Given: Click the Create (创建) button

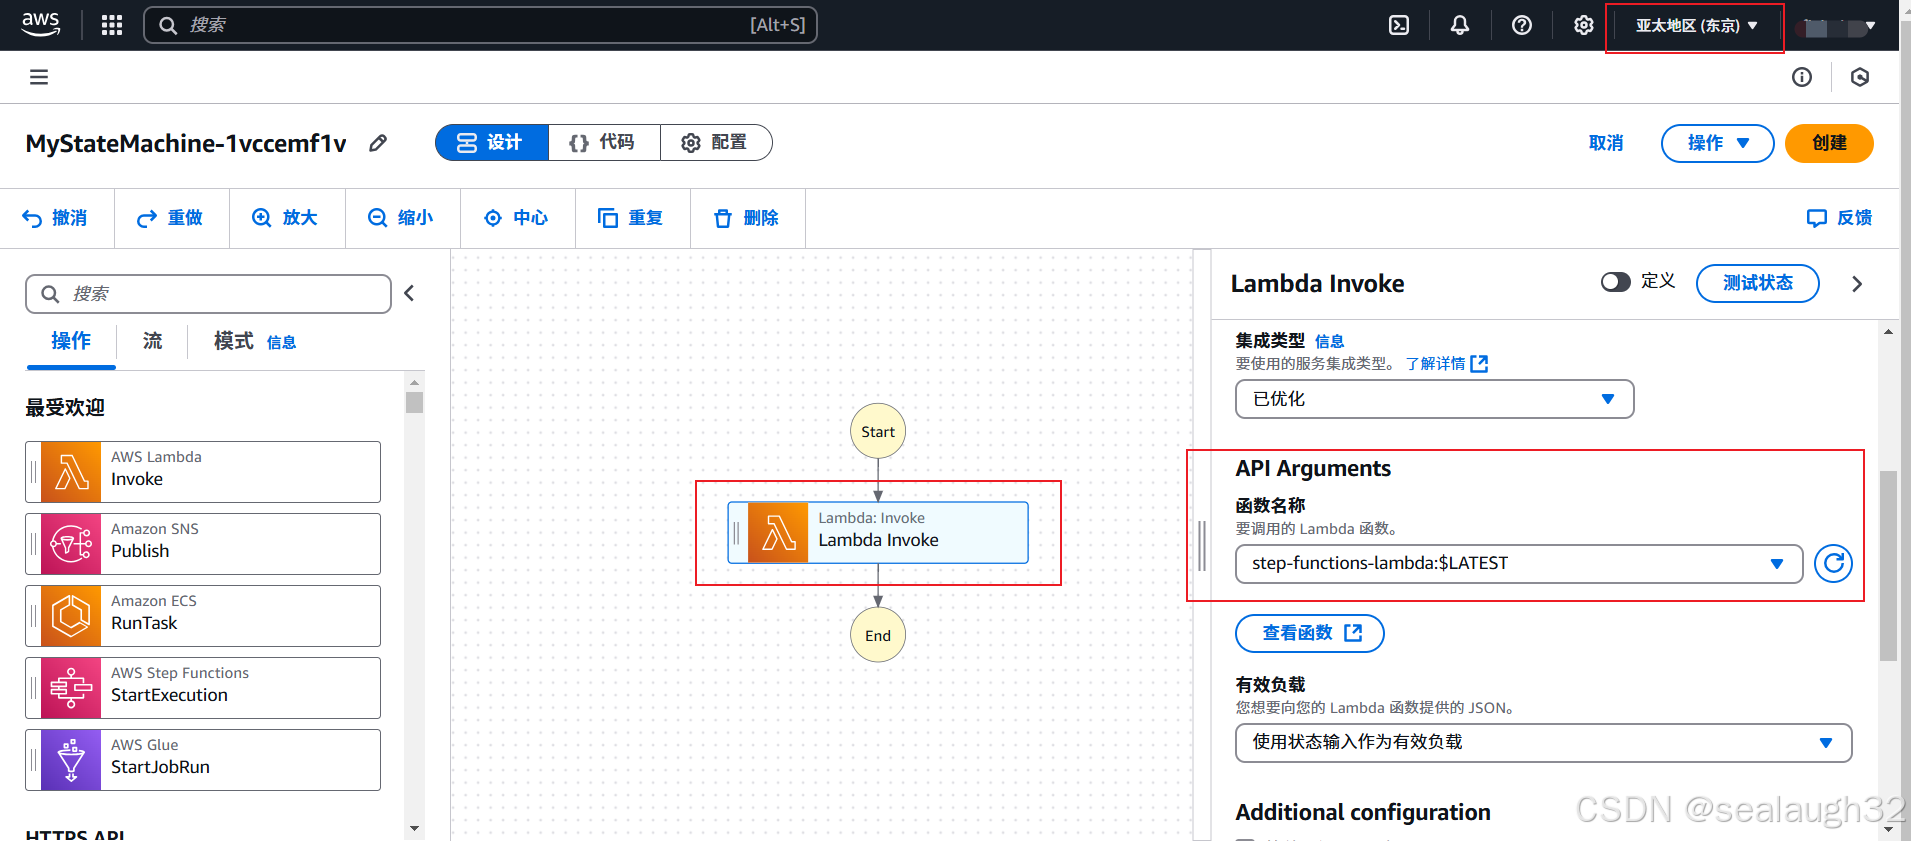Looking at the screenshot, I should pos(1829,143).
